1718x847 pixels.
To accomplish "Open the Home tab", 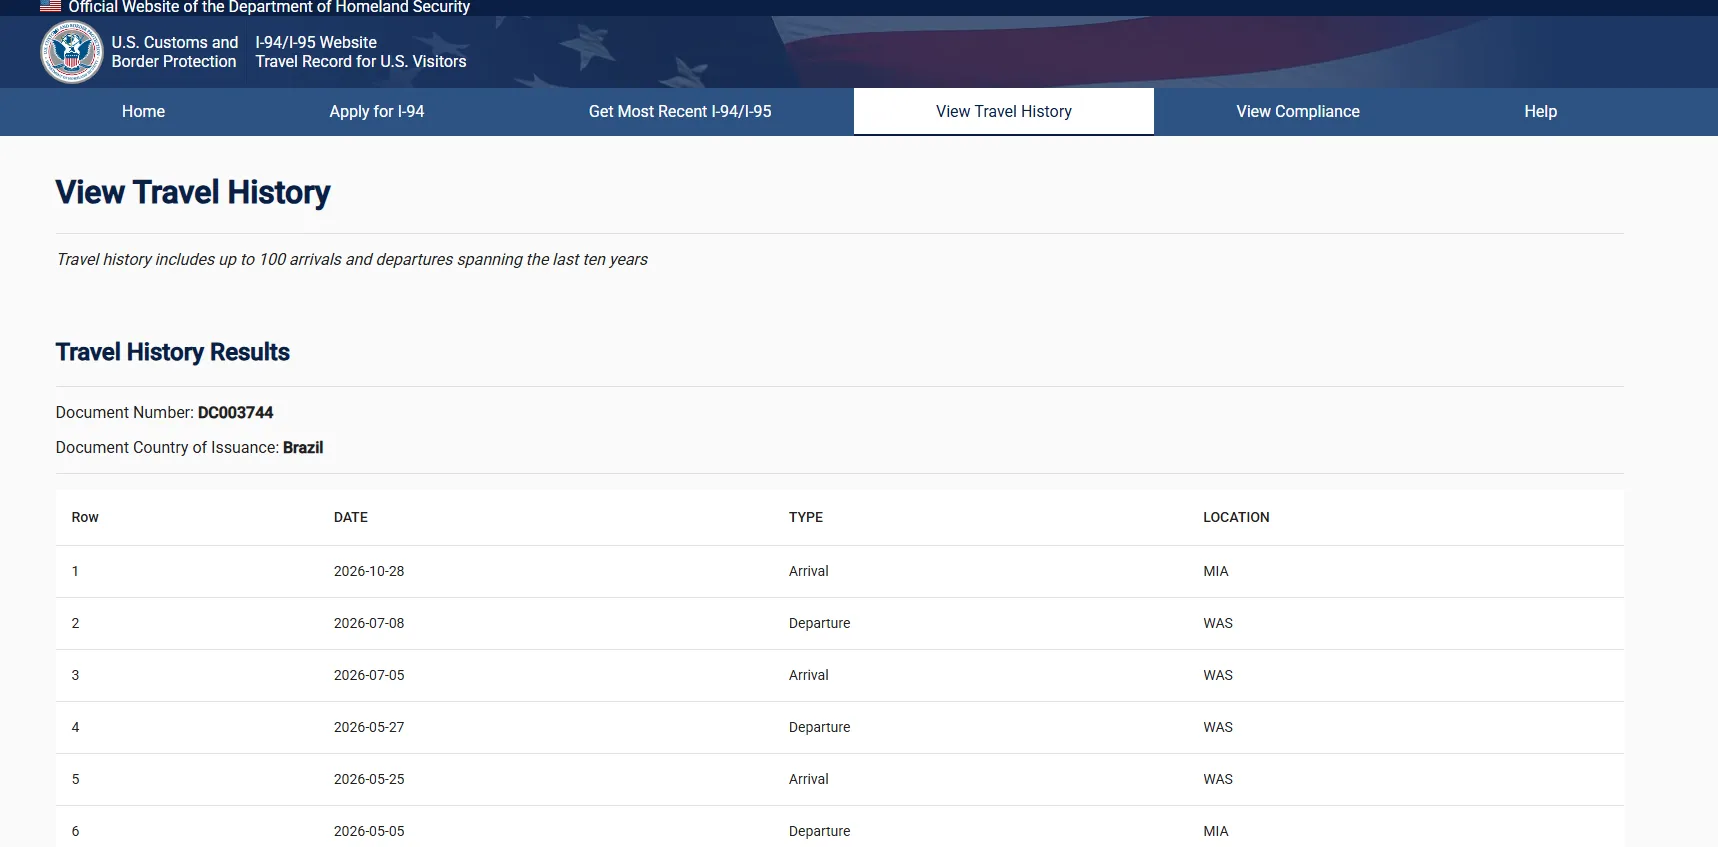I will click(143, 111).
